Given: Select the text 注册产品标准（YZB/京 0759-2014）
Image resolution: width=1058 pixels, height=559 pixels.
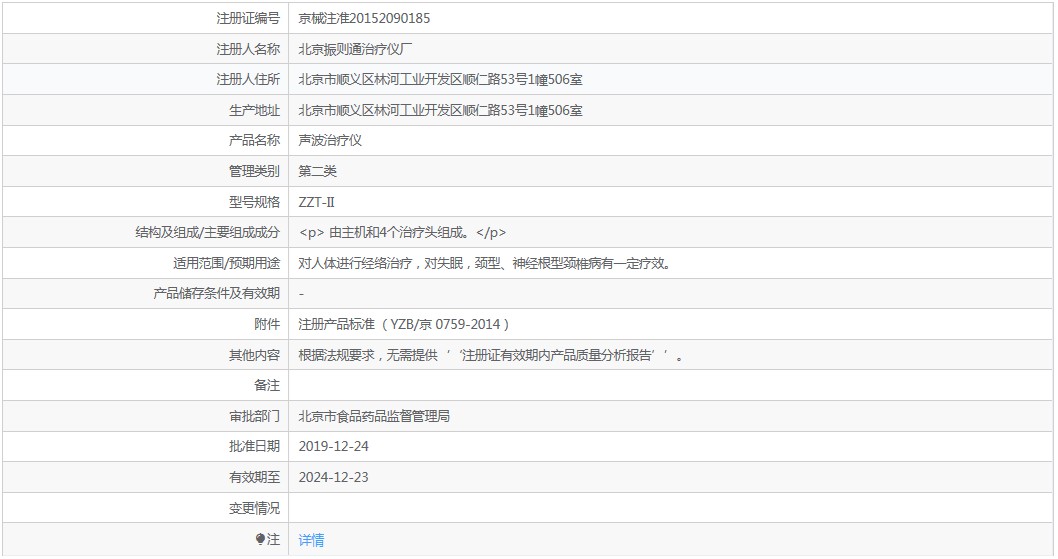Looking at the screenshot, I should (404, 324).
